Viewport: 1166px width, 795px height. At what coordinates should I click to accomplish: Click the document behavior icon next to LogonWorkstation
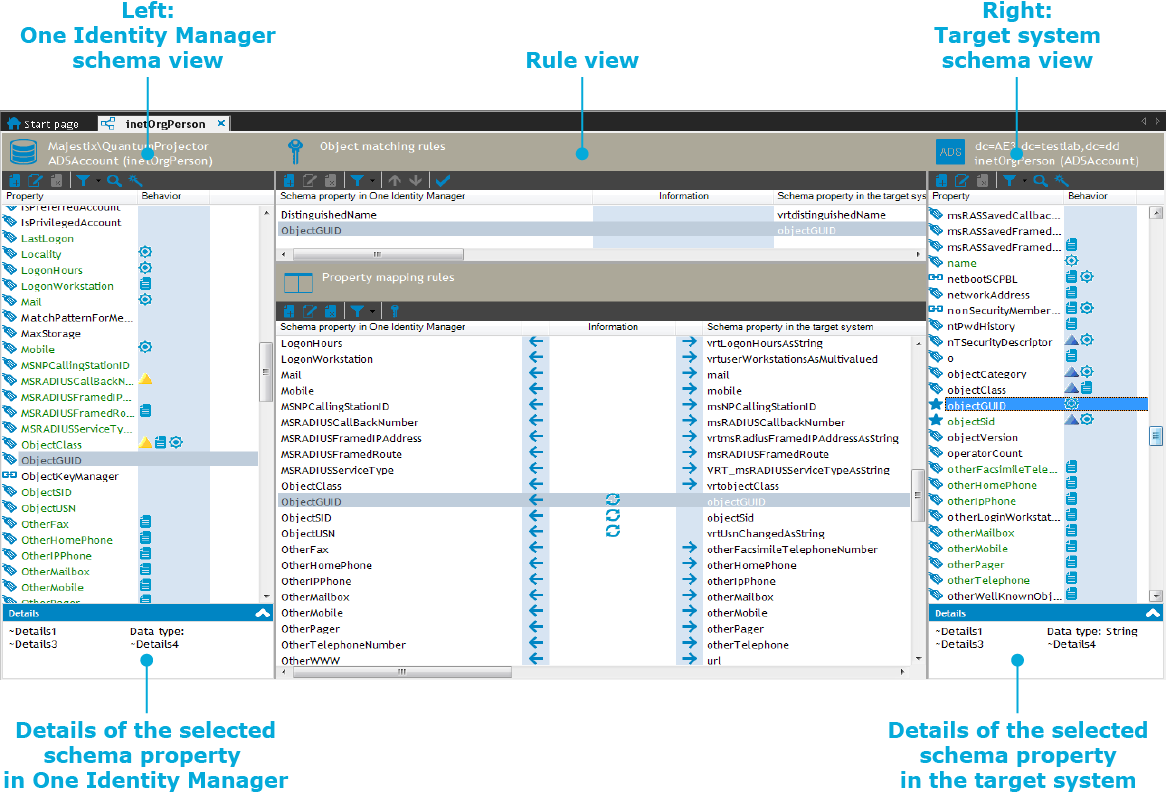146,283
